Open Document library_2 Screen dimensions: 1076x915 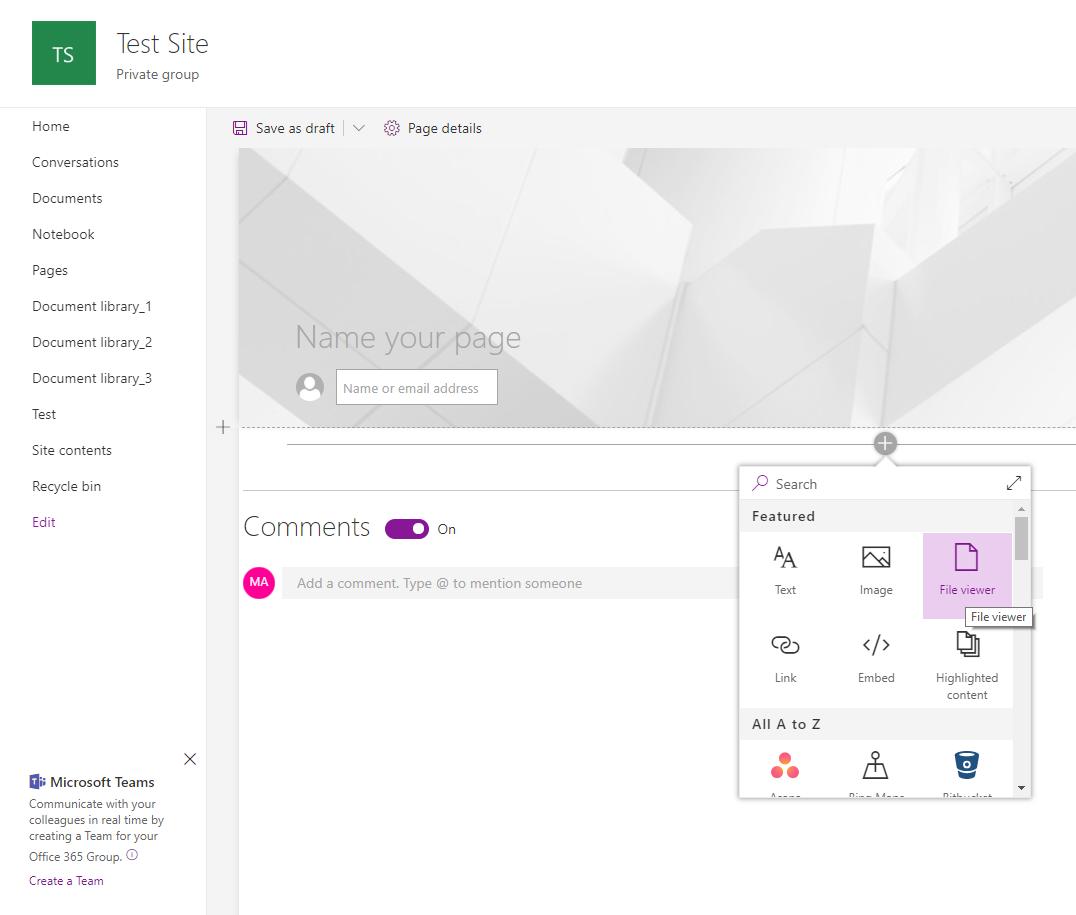(x=92, y=343)
